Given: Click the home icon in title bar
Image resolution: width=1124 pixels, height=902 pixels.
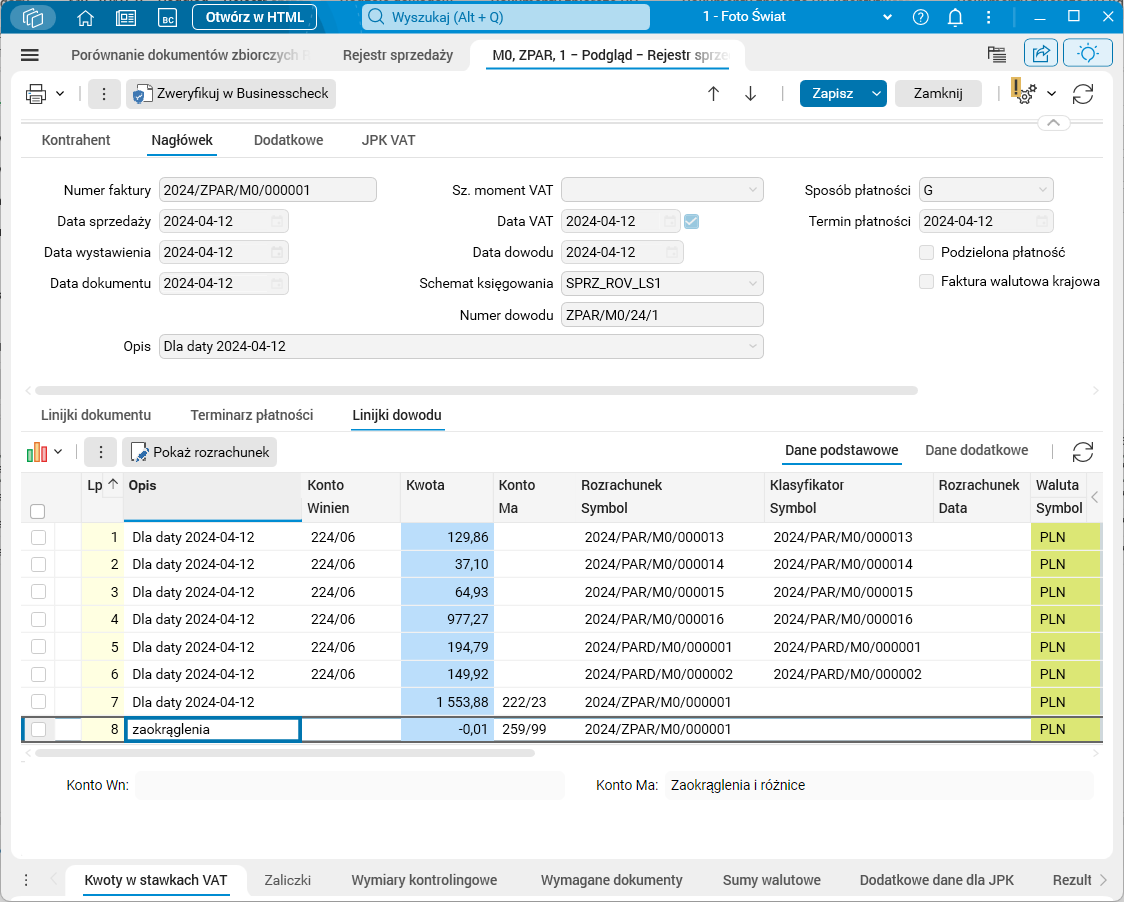Looking at the screenshot, I should point(85,18).
